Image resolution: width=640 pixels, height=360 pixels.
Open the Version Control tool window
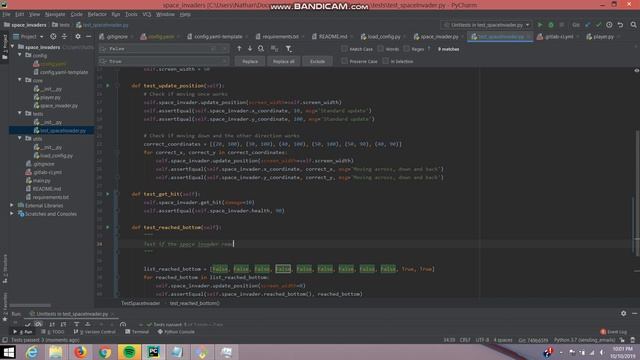pyautogui.click(x=95, y=332)
